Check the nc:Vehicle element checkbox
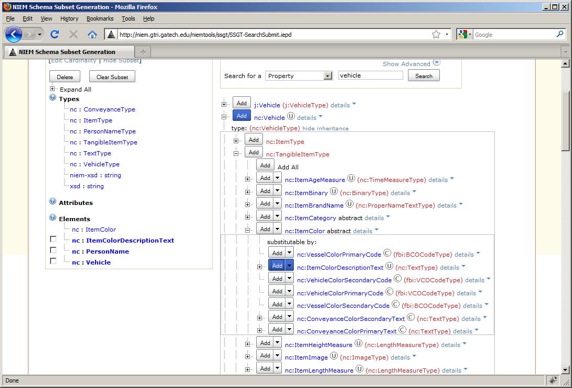The width and height of the screenshot is (572, 388). pyautogui.click(x=53, y=261)
